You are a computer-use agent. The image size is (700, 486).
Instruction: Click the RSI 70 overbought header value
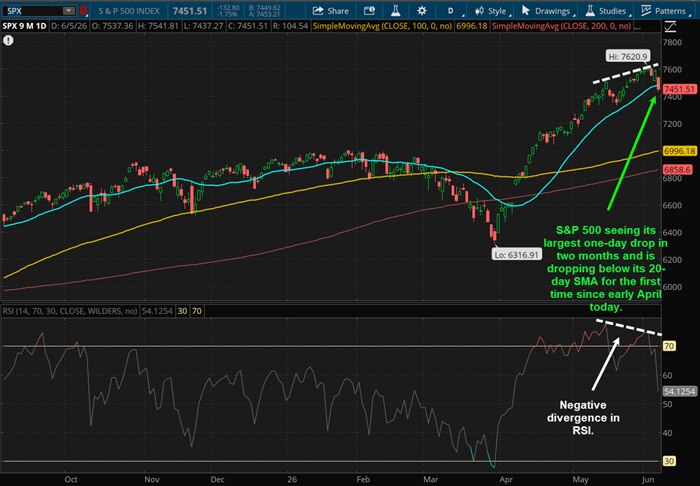point(197,311)
